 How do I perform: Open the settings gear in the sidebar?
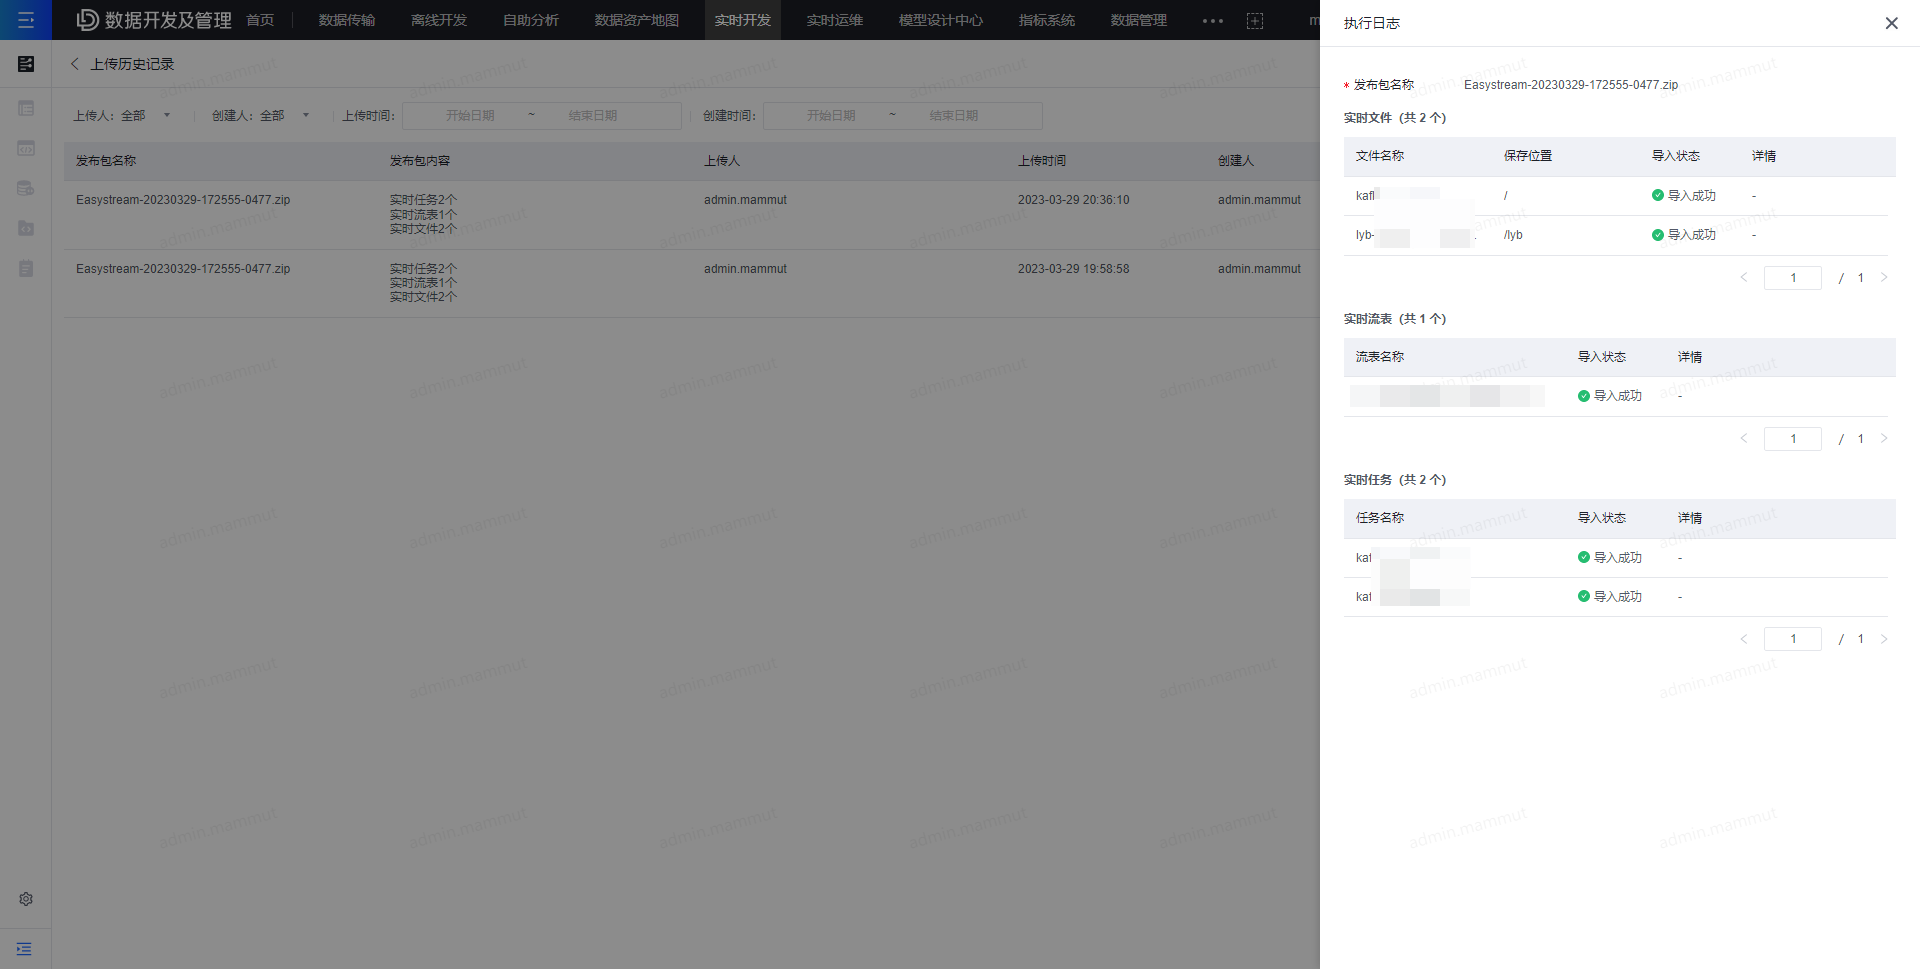coord(26,899)
